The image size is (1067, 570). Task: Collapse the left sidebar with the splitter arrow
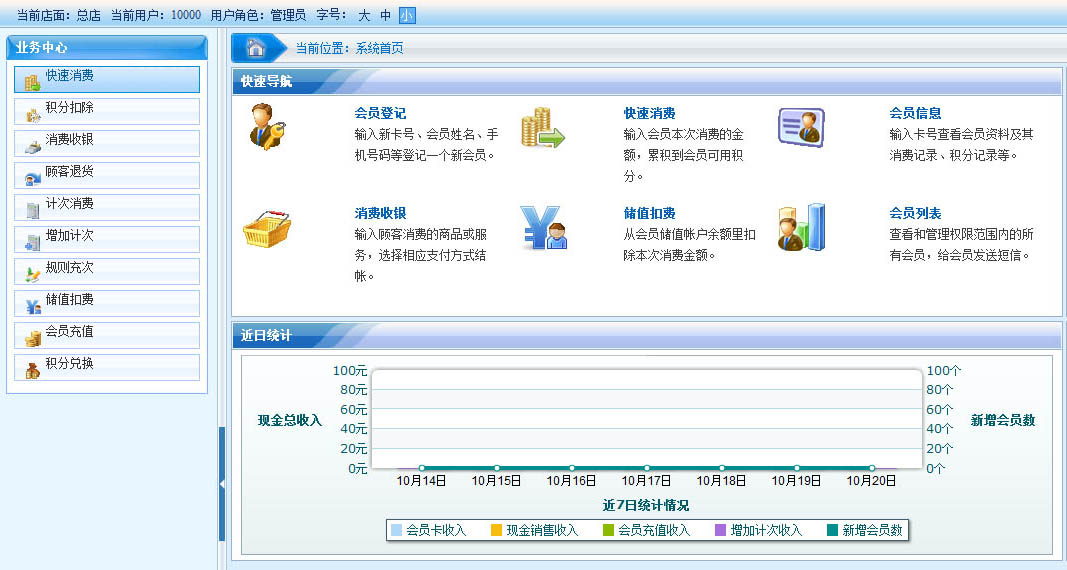click(x=222, y=484)
